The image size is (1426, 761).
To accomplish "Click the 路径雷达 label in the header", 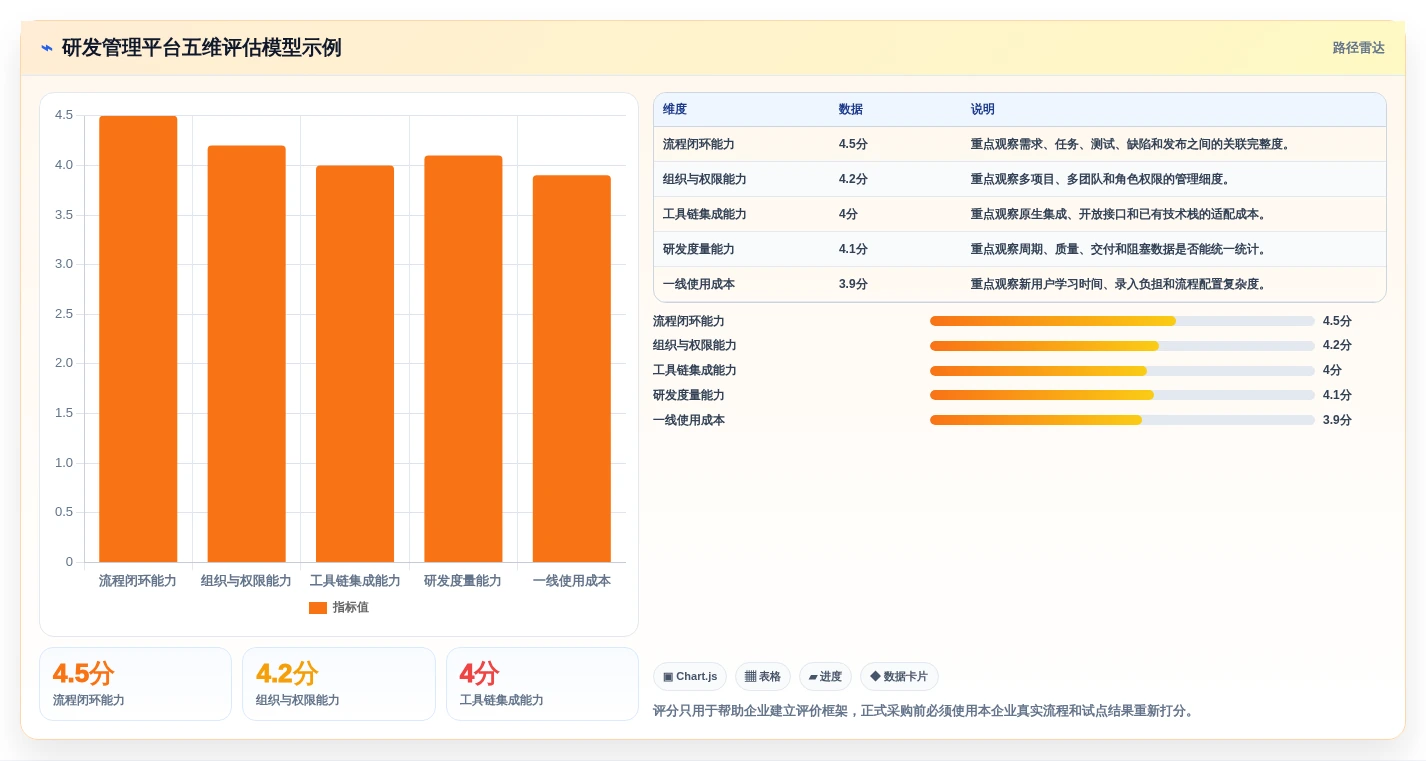I will pyautogui.click(x=1358, y=48).
